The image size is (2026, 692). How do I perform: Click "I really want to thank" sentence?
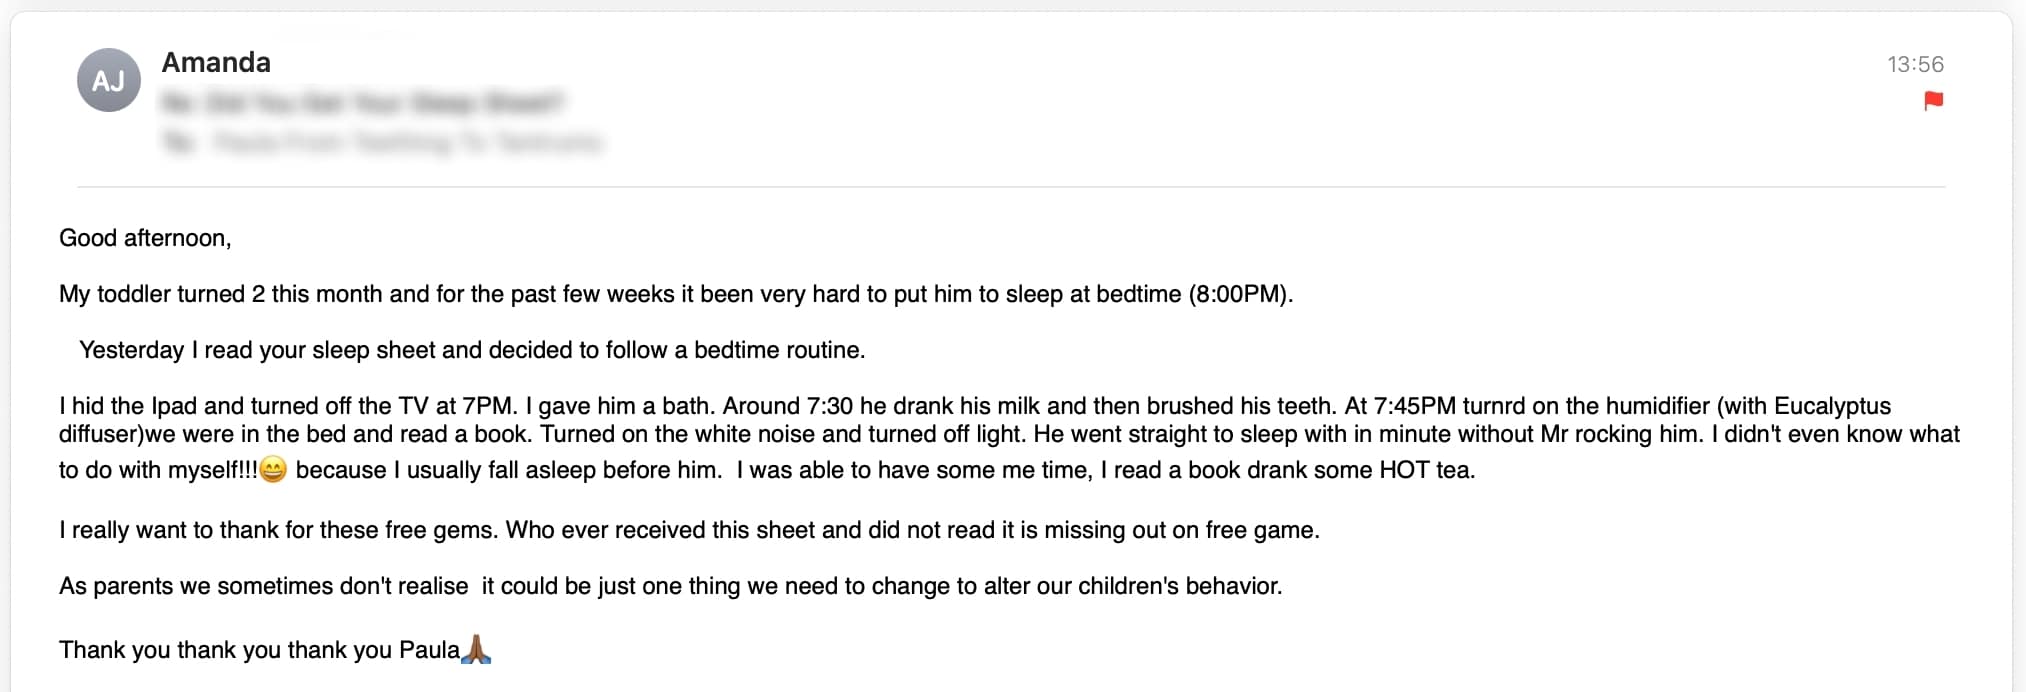coord(689,530)
